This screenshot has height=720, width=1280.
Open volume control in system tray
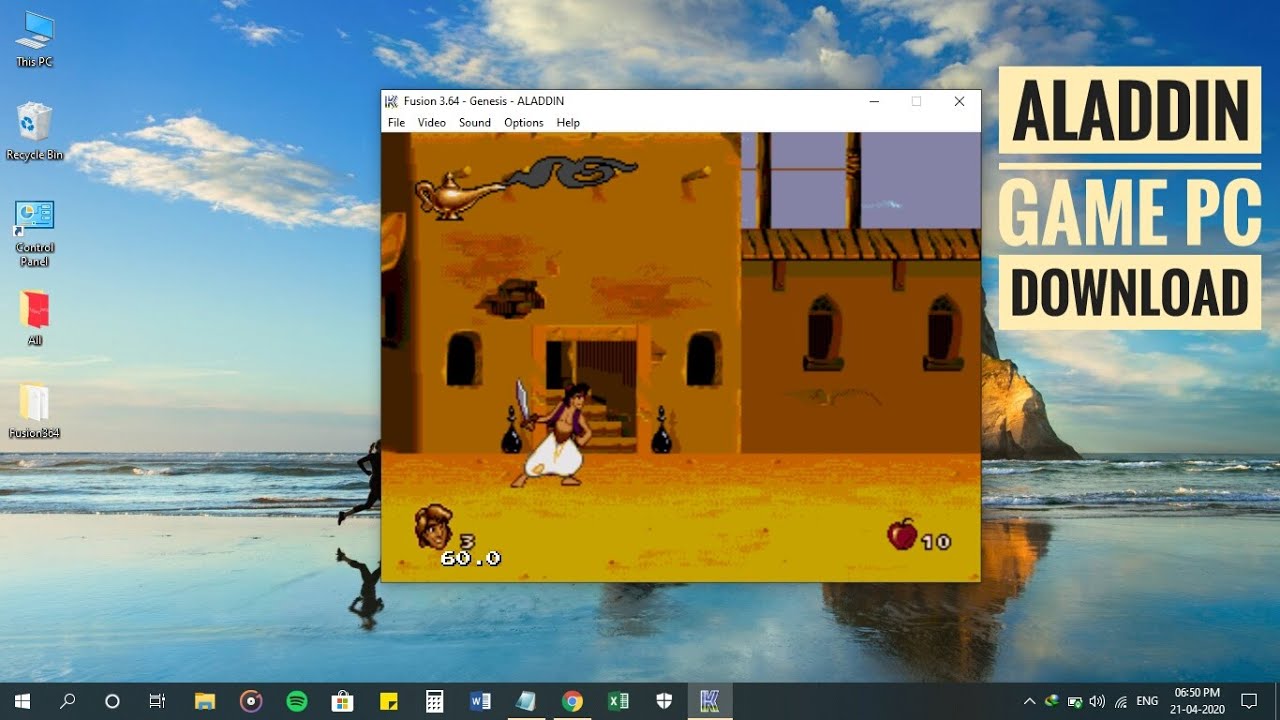[1097, 701]
